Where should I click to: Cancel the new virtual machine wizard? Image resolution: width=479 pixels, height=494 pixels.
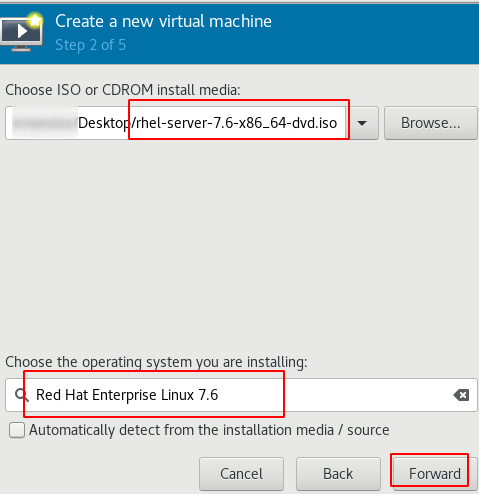coord(241,474)
